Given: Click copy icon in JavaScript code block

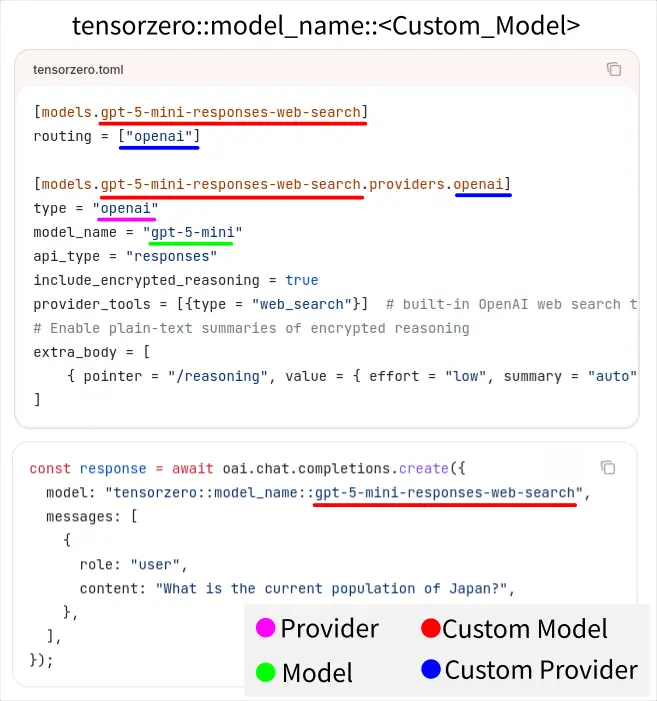Looking at the screenshot, I should pyautogui.click(x=608, y=467).
